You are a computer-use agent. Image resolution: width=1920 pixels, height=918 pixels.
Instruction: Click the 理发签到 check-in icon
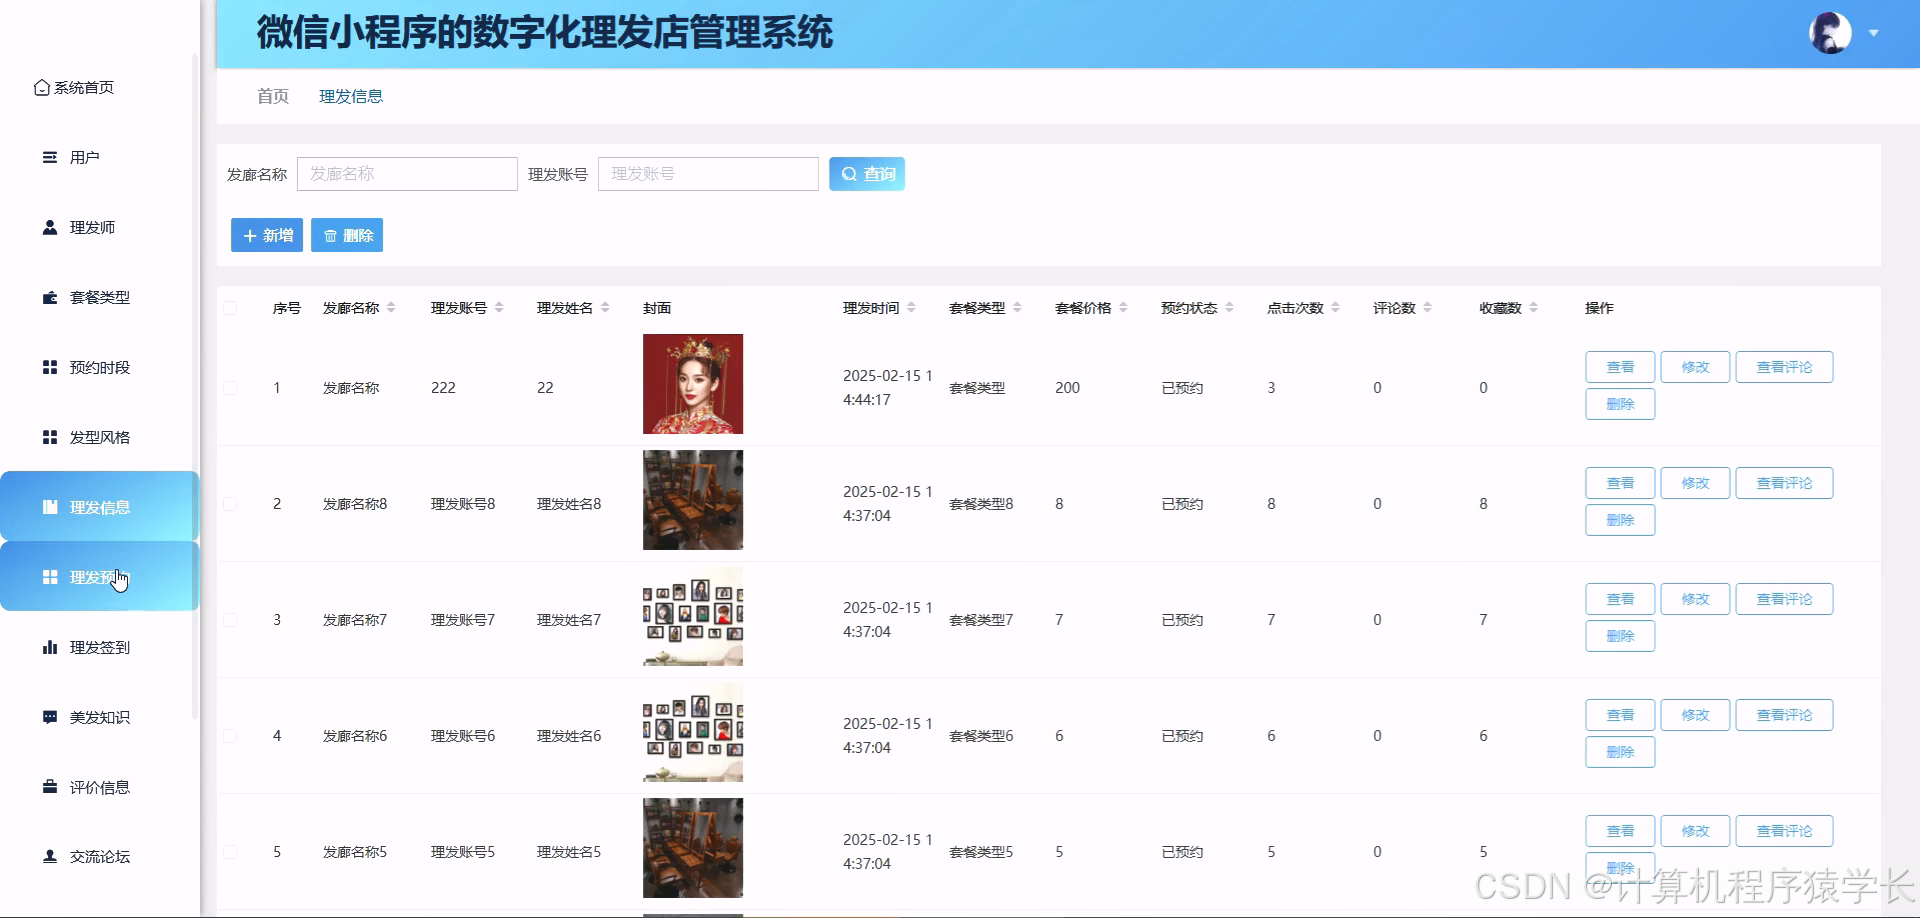click(x=50, y=647)
